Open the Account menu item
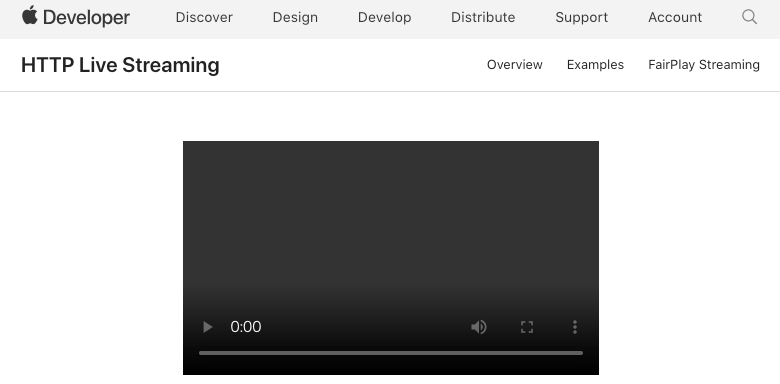 click(x=675, y=17)
